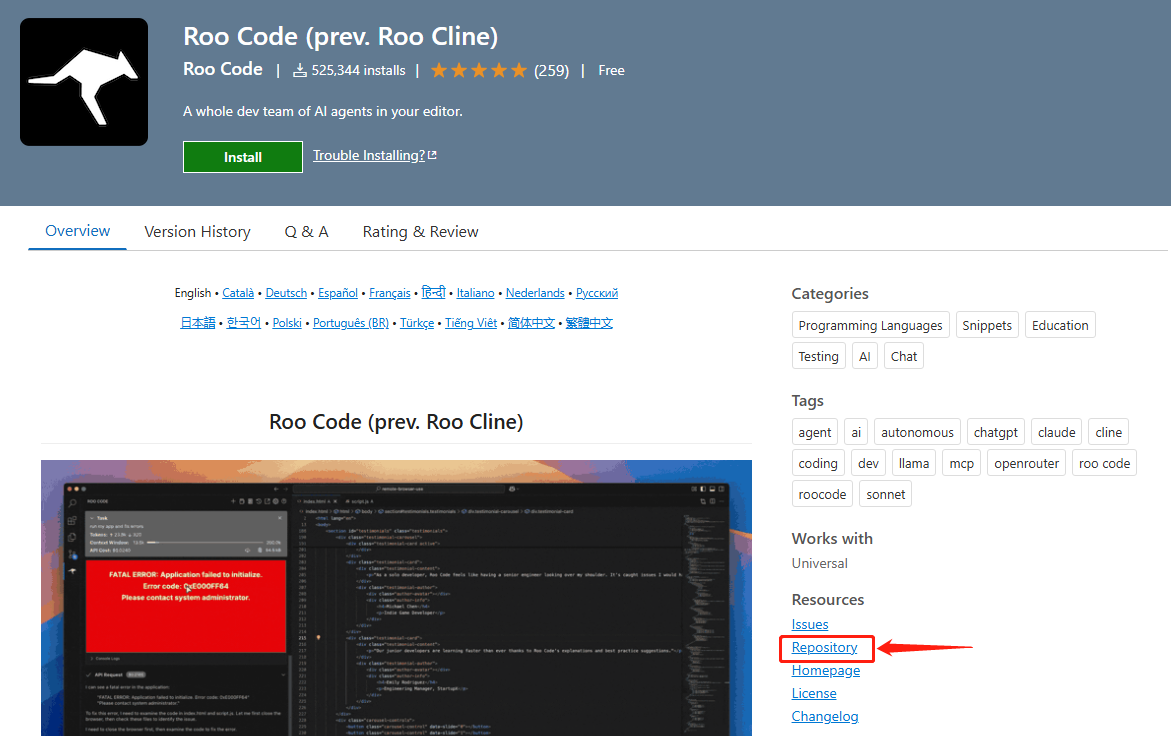The width and height of the screenshot is (1171, 736).
Task: Select the Deutsch language link
Action: point(286,293)
